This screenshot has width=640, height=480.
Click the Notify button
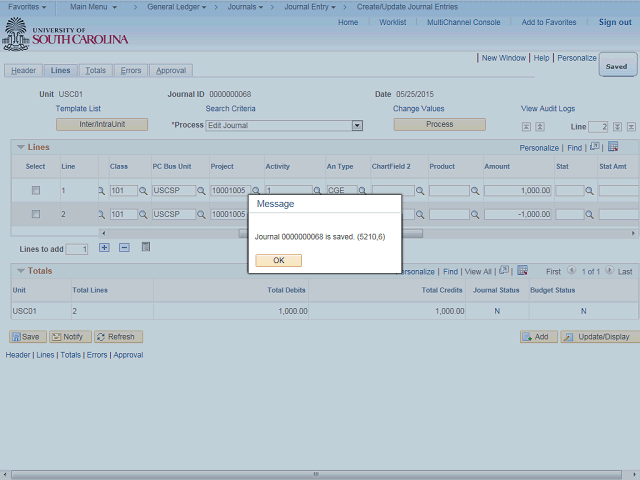tap(70, 337)
